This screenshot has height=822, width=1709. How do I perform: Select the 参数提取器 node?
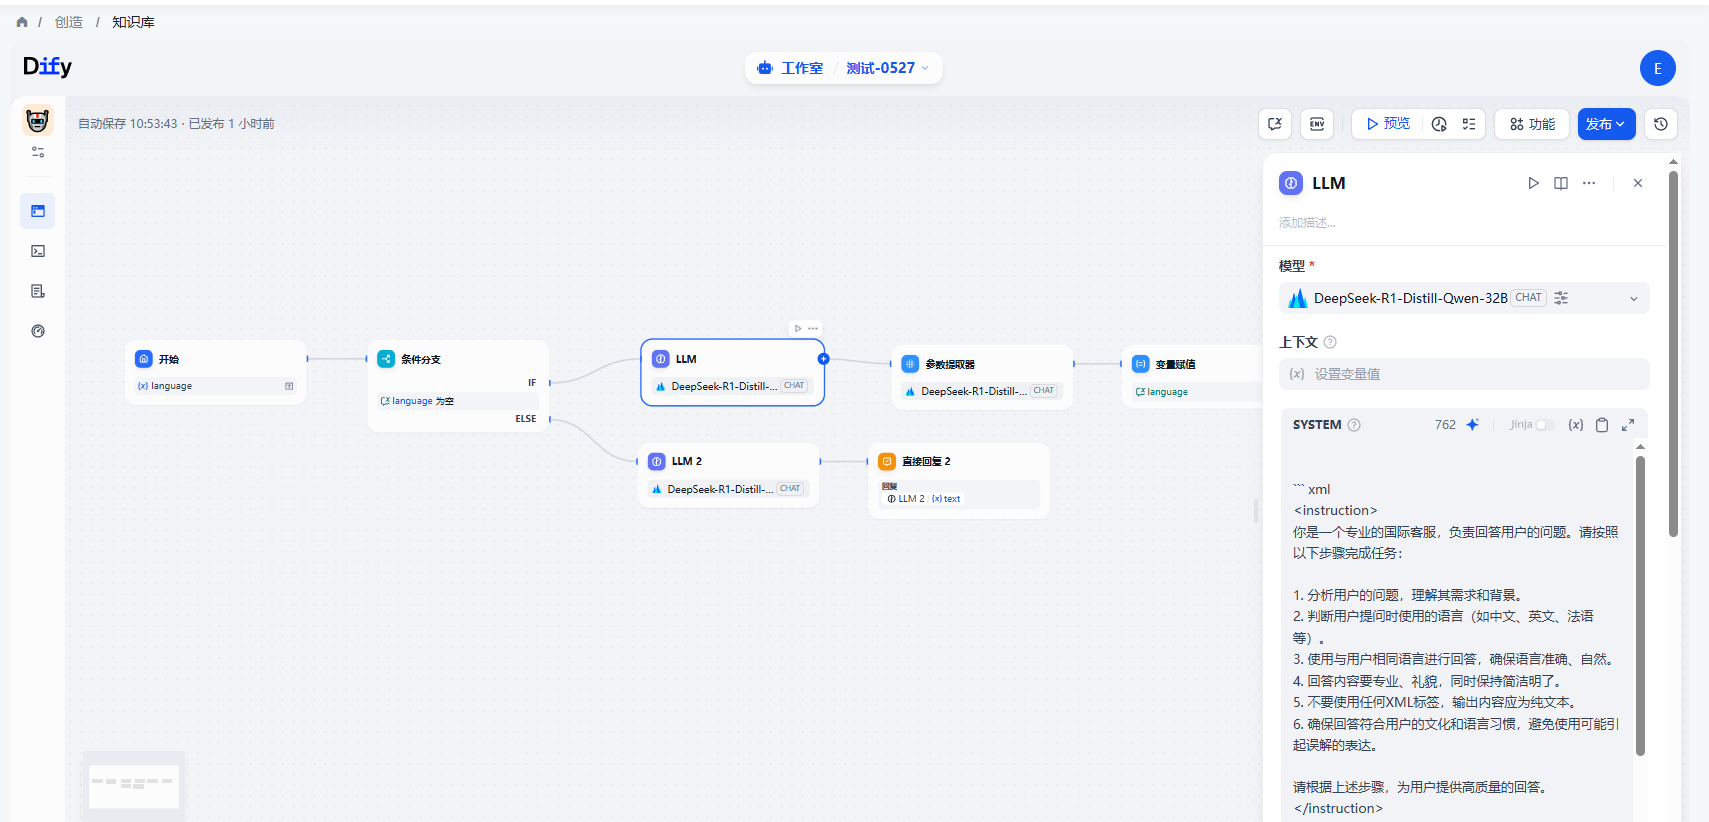(x=982, y=377)
